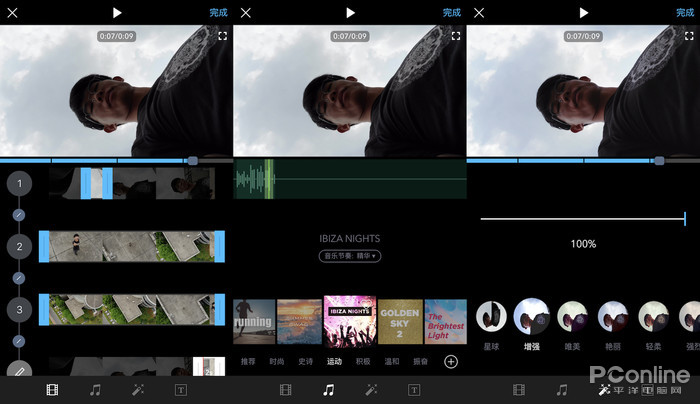
Task: Tap 完成 in the left panel
Action: (219, 12)
